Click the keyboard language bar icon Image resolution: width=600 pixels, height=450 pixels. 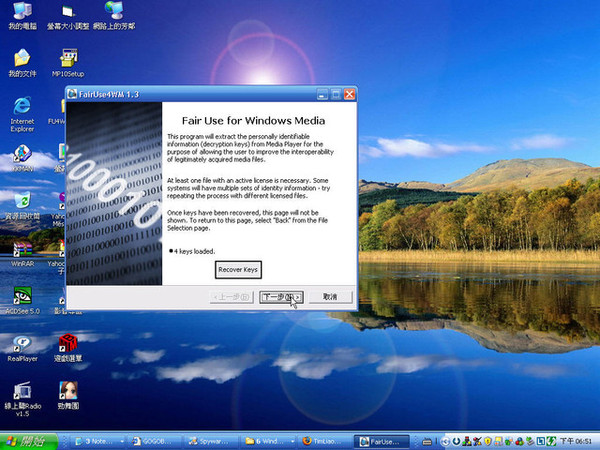point(427,442)
